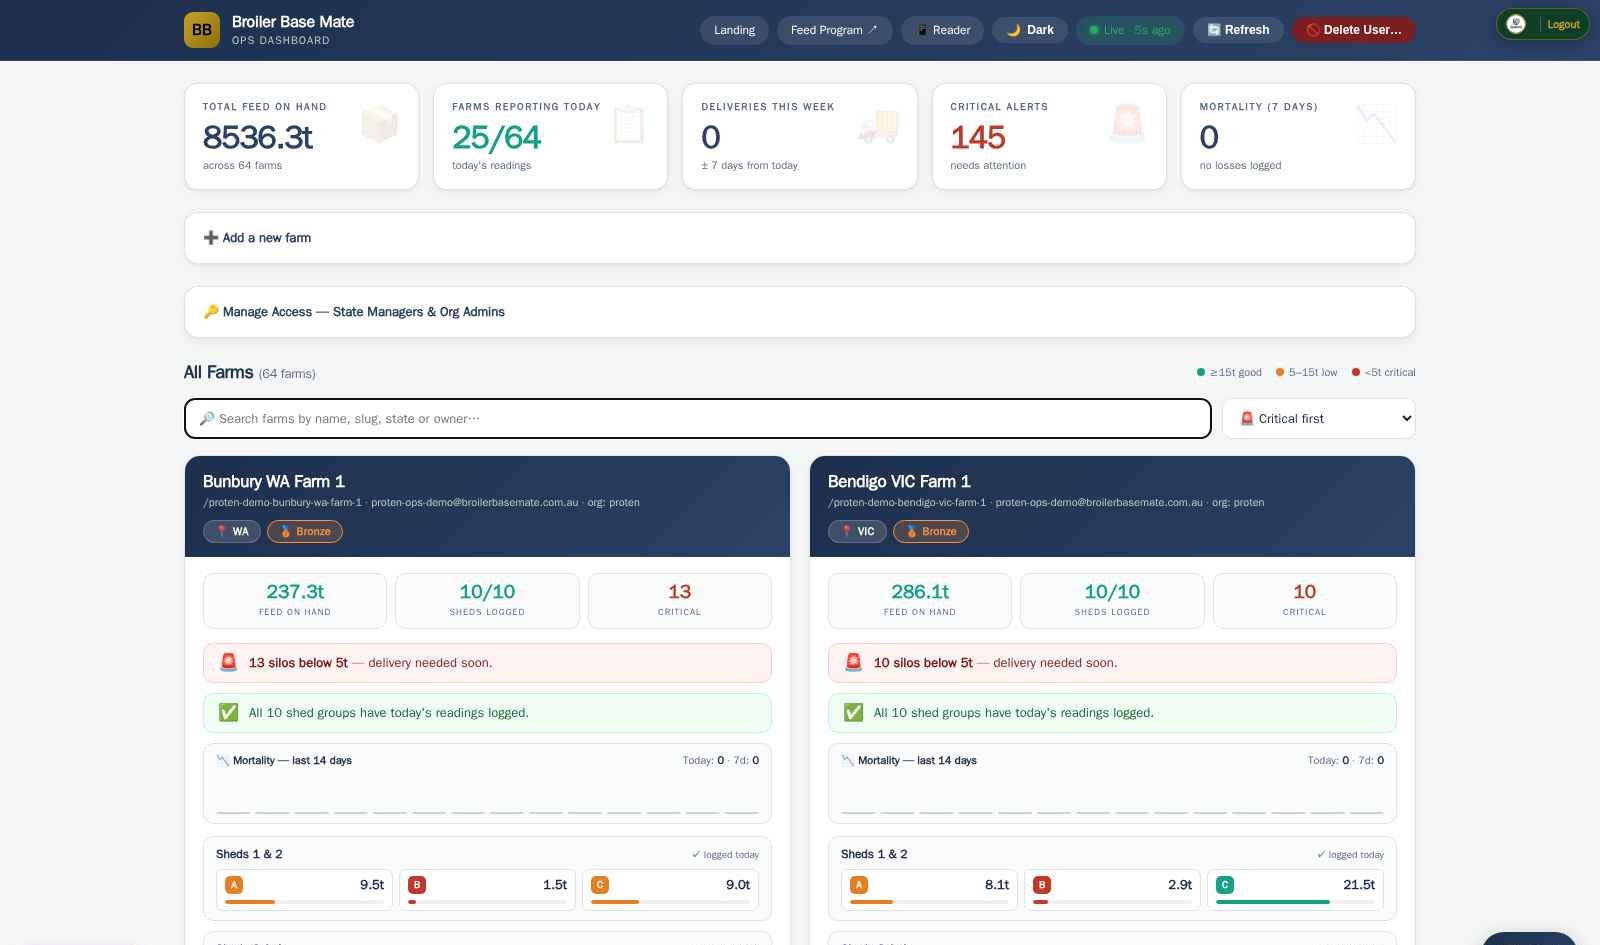Expand Manage Access section
Screen dimensions: 1600x945
[x=800, y=312]
